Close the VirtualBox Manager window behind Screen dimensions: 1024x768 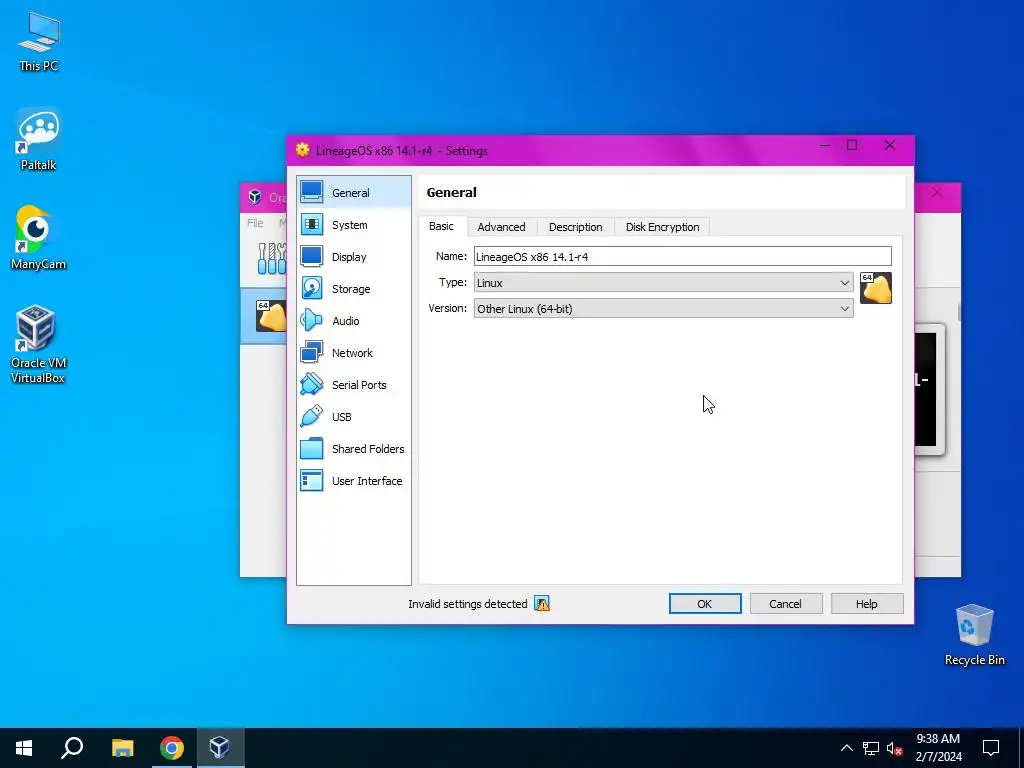coord(937,193)
